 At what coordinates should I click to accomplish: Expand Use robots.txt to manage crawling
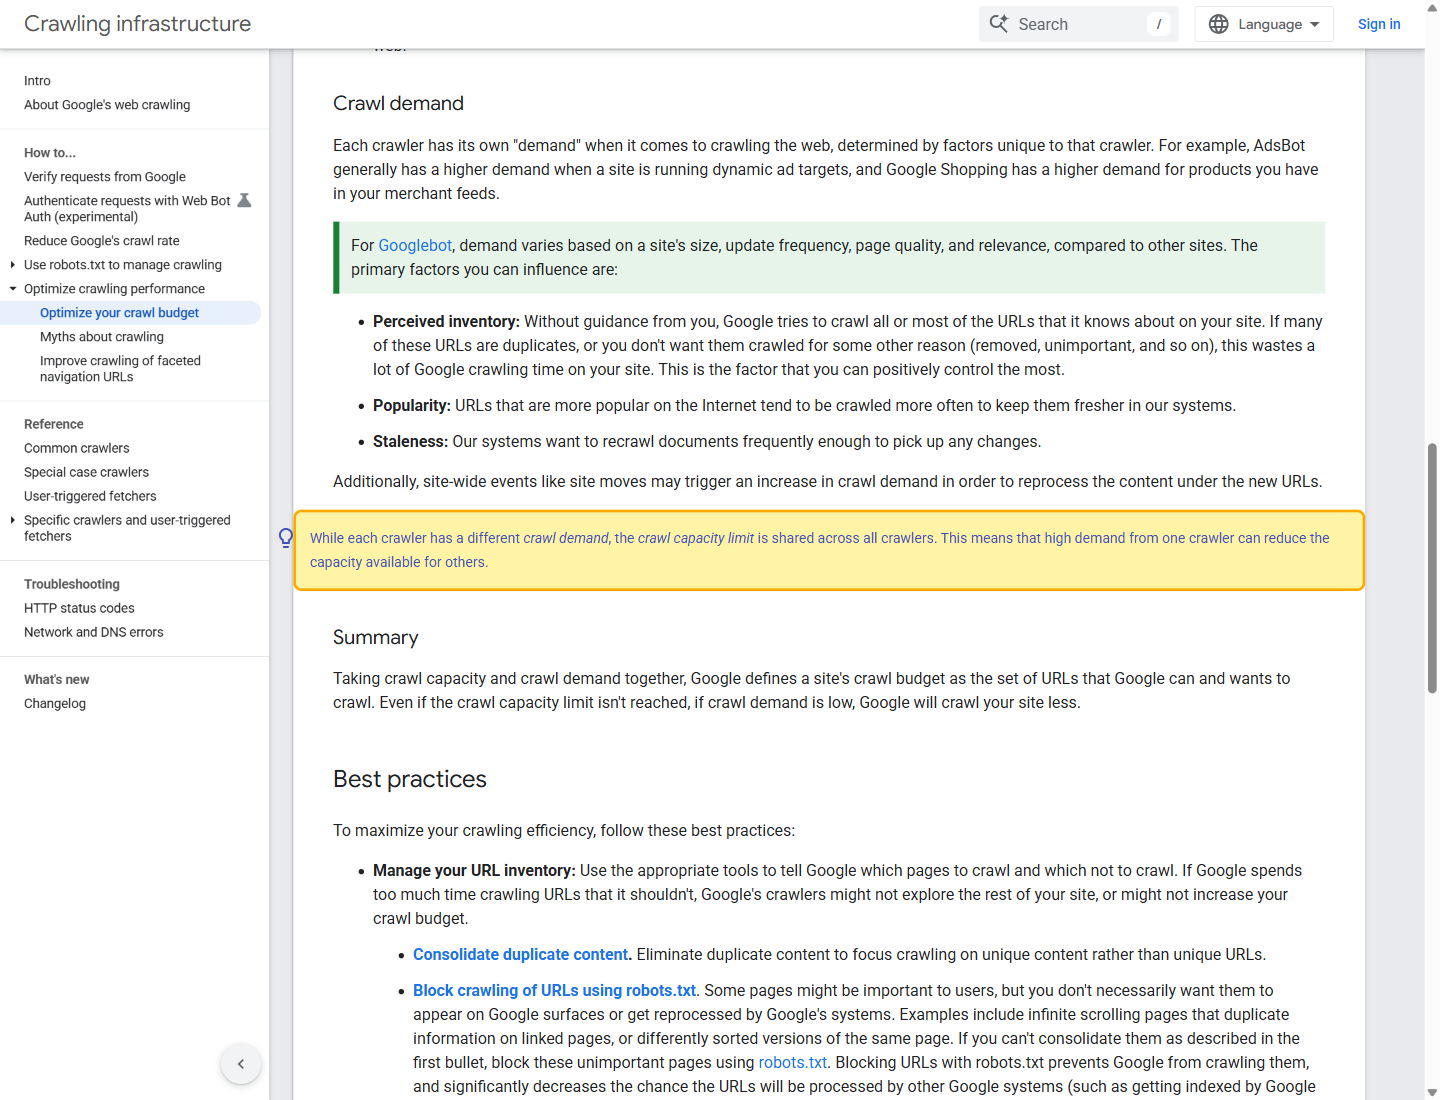12,265
